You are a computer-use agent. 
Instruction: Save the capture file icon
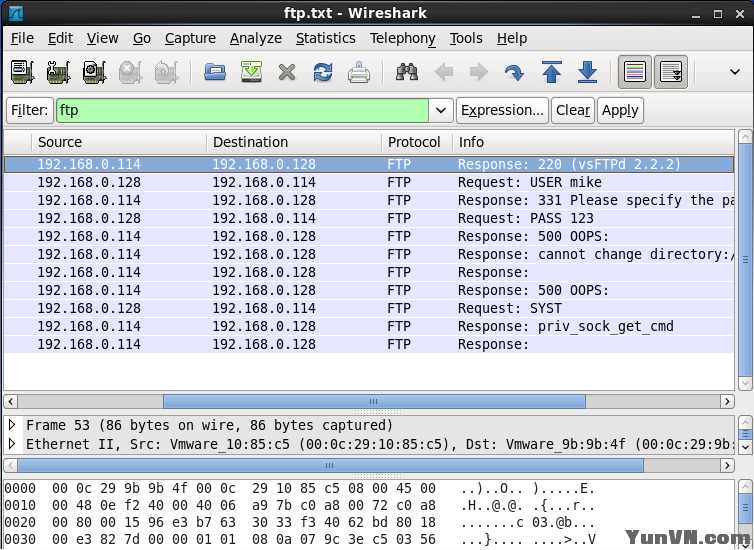pyautogui.click(x=251, y=73)
